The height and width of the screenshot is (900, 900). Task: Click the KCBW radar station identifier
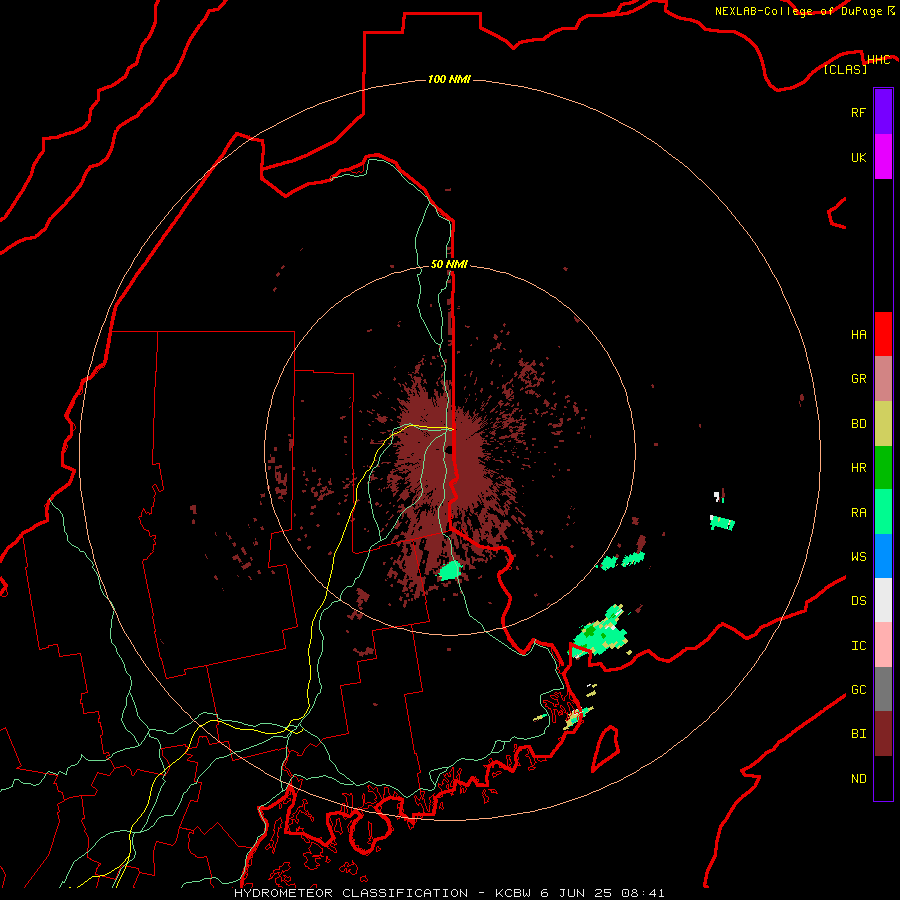click(513, 893)
